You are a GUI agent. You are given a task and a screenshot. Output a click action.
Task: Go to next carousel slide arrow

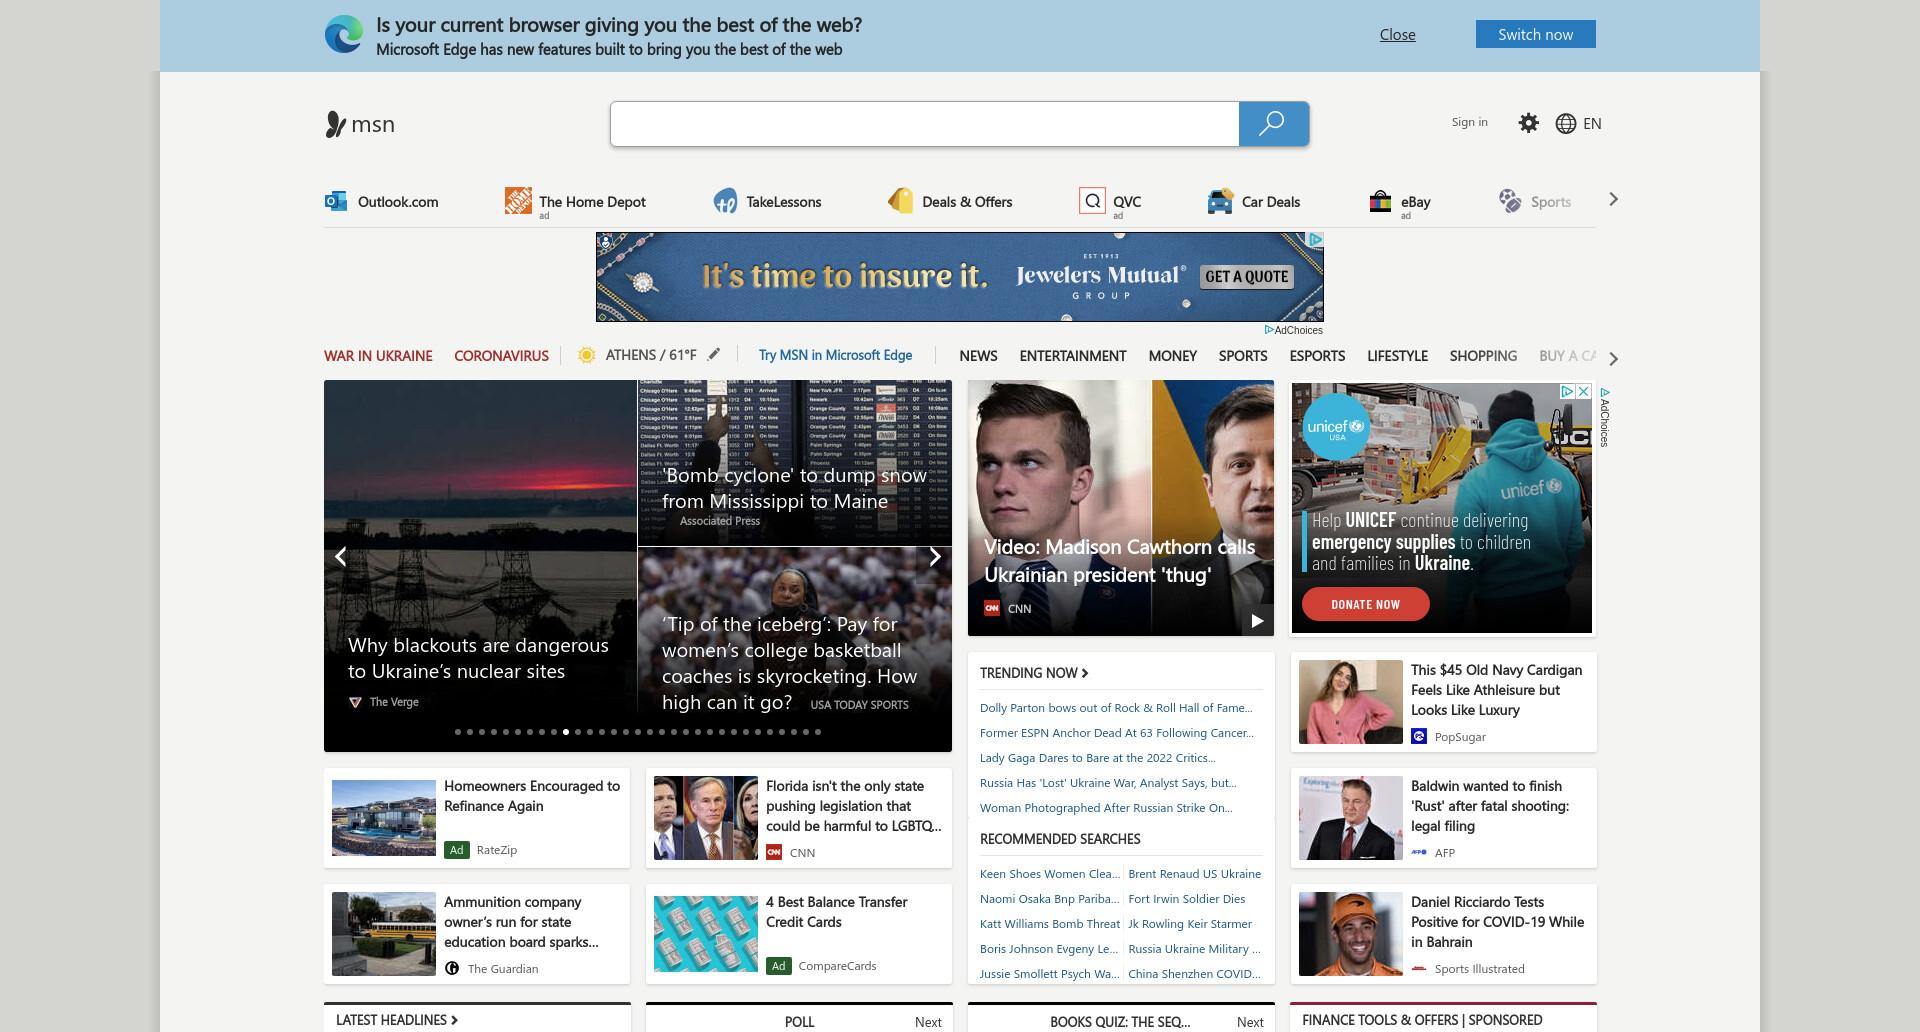[x=935, y=557]
